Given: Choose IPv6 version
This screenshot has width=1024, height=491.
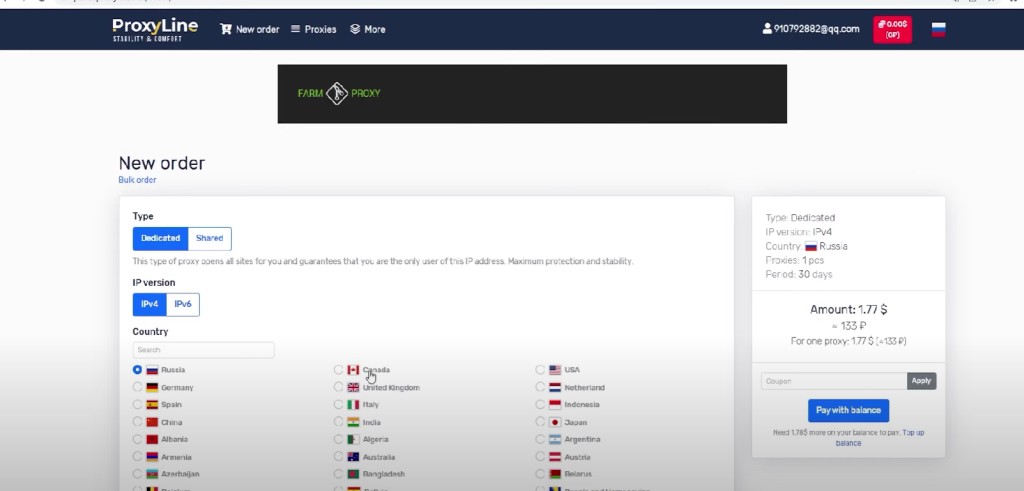Looking at the screenshot, I should point(183,304).
